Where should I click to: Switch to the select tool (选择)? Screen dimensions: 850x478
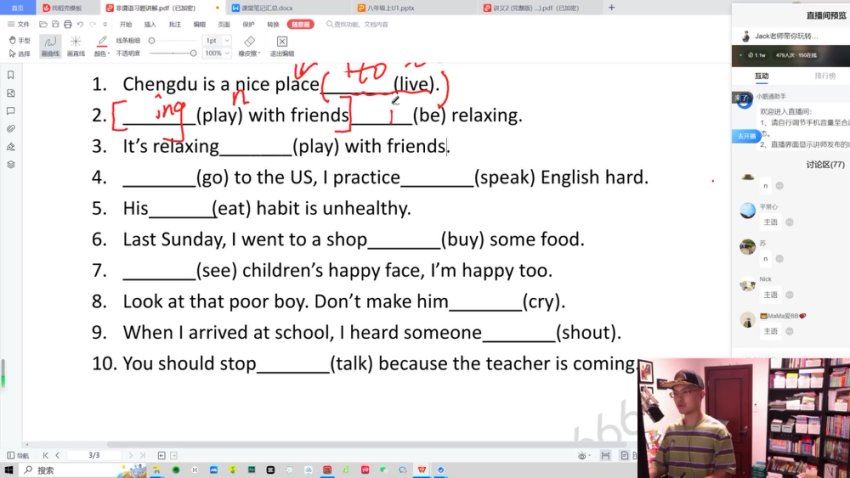pyautogui.click(x=19, y=53)
